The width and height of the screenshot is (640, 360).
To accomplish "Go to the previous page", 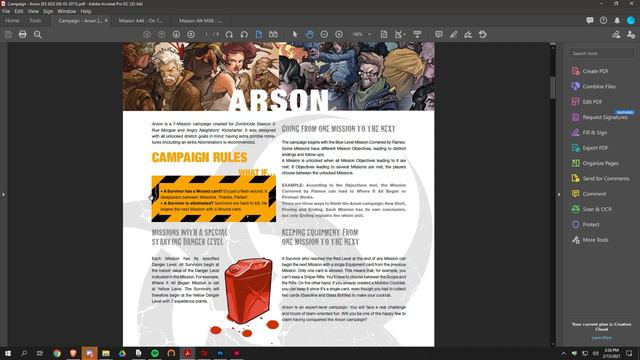I will [x=162, y=35].
